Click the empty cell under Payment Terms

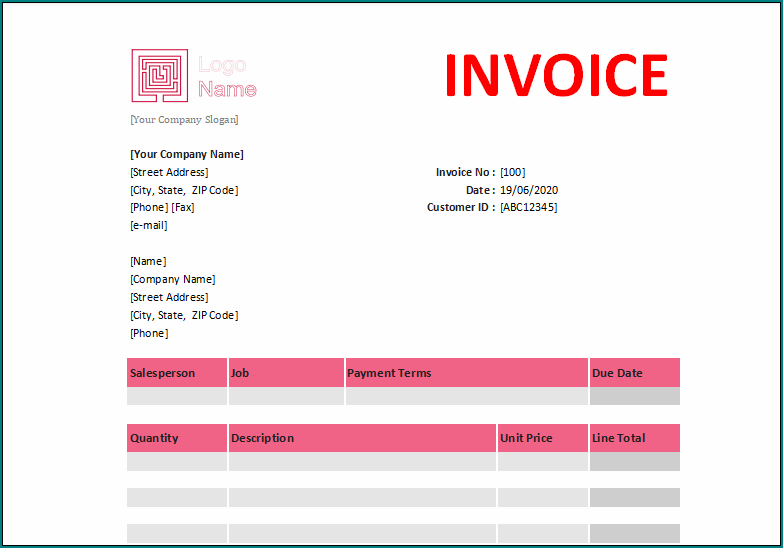pyautogui.click(x=467, y=396)
